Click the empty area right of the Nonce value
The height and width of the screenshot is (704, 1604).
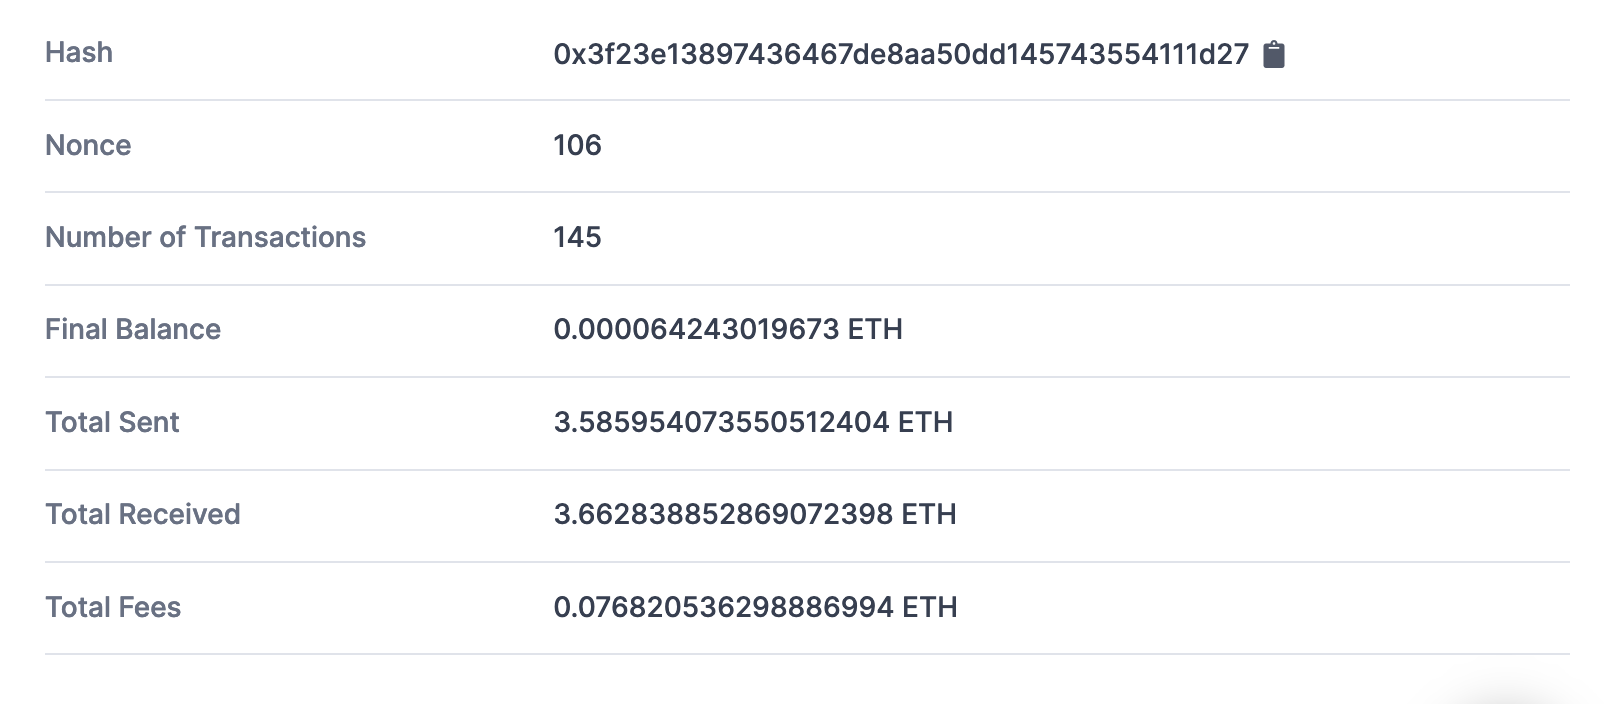coord(1100,146)
